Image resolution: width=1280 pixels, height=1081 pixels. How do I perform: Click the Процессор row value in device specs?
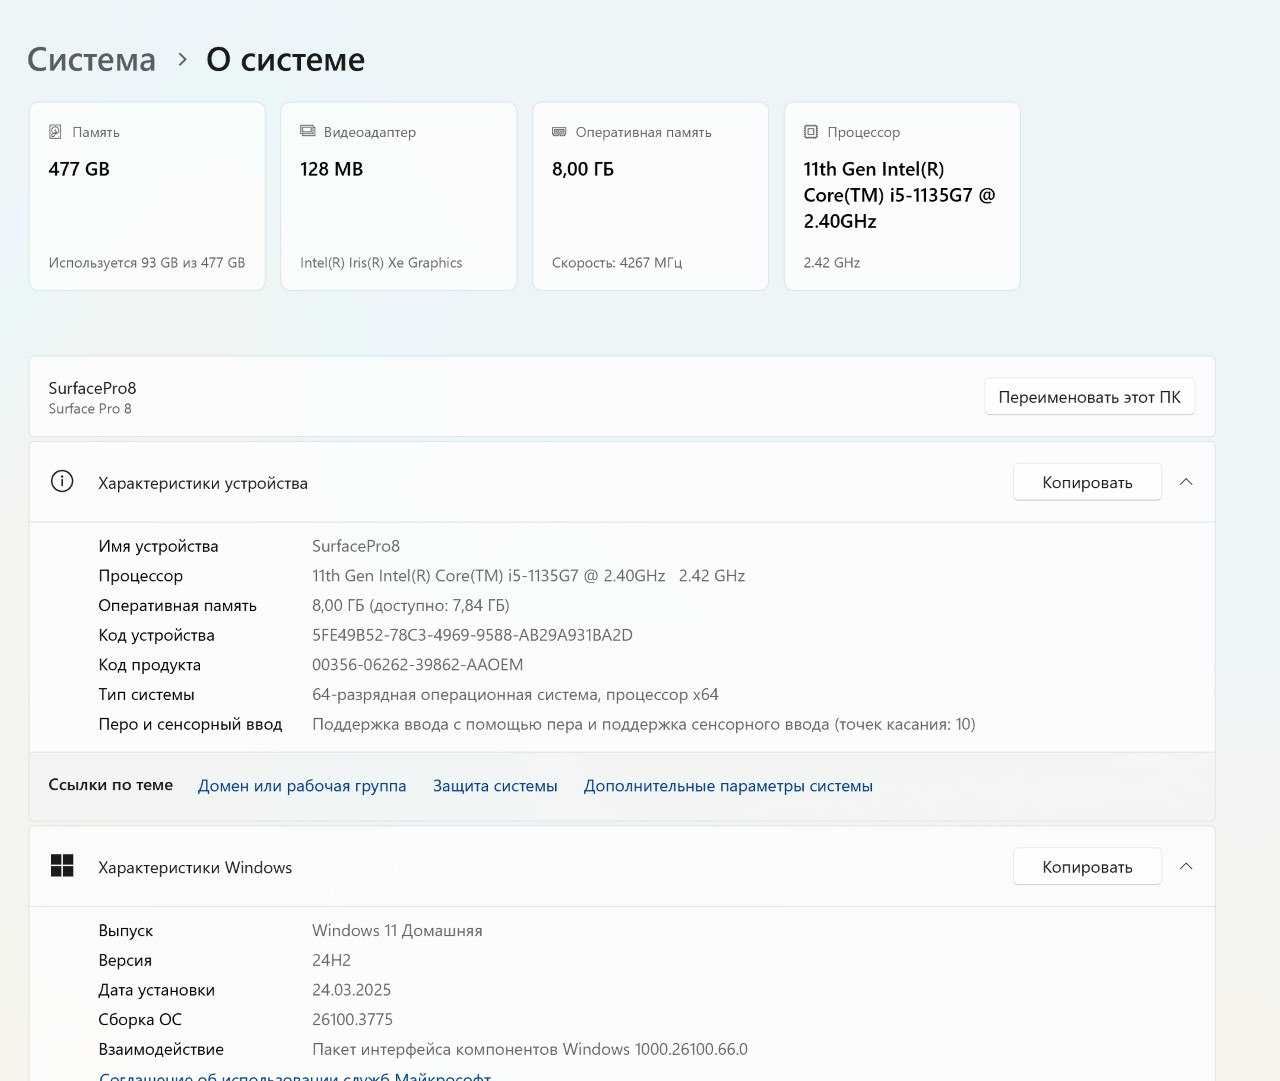click(x=528, y=576)
